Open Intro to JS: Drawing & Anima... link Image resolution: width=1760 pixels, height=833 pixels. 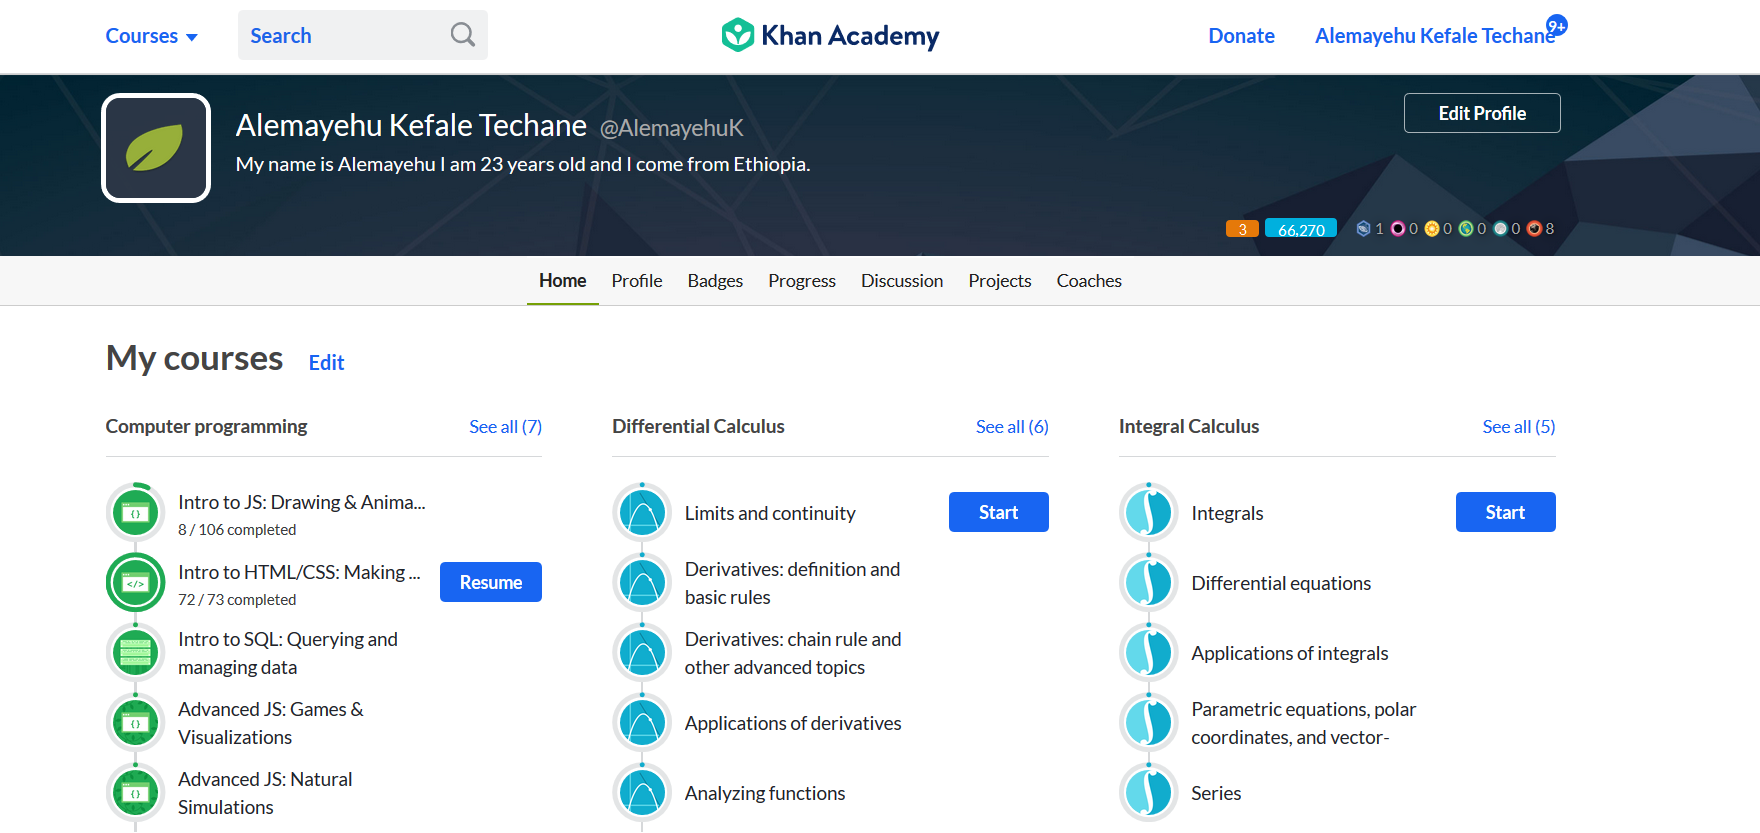tap(302, 502)
